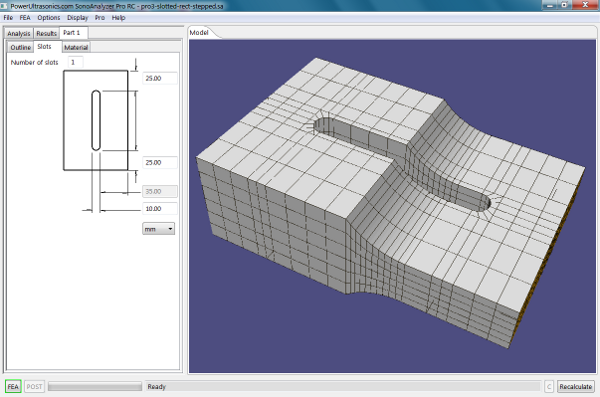The width and height of the screenshot is (600, 397).
Task: Click the Number of slots field
Action: point(75,62)
